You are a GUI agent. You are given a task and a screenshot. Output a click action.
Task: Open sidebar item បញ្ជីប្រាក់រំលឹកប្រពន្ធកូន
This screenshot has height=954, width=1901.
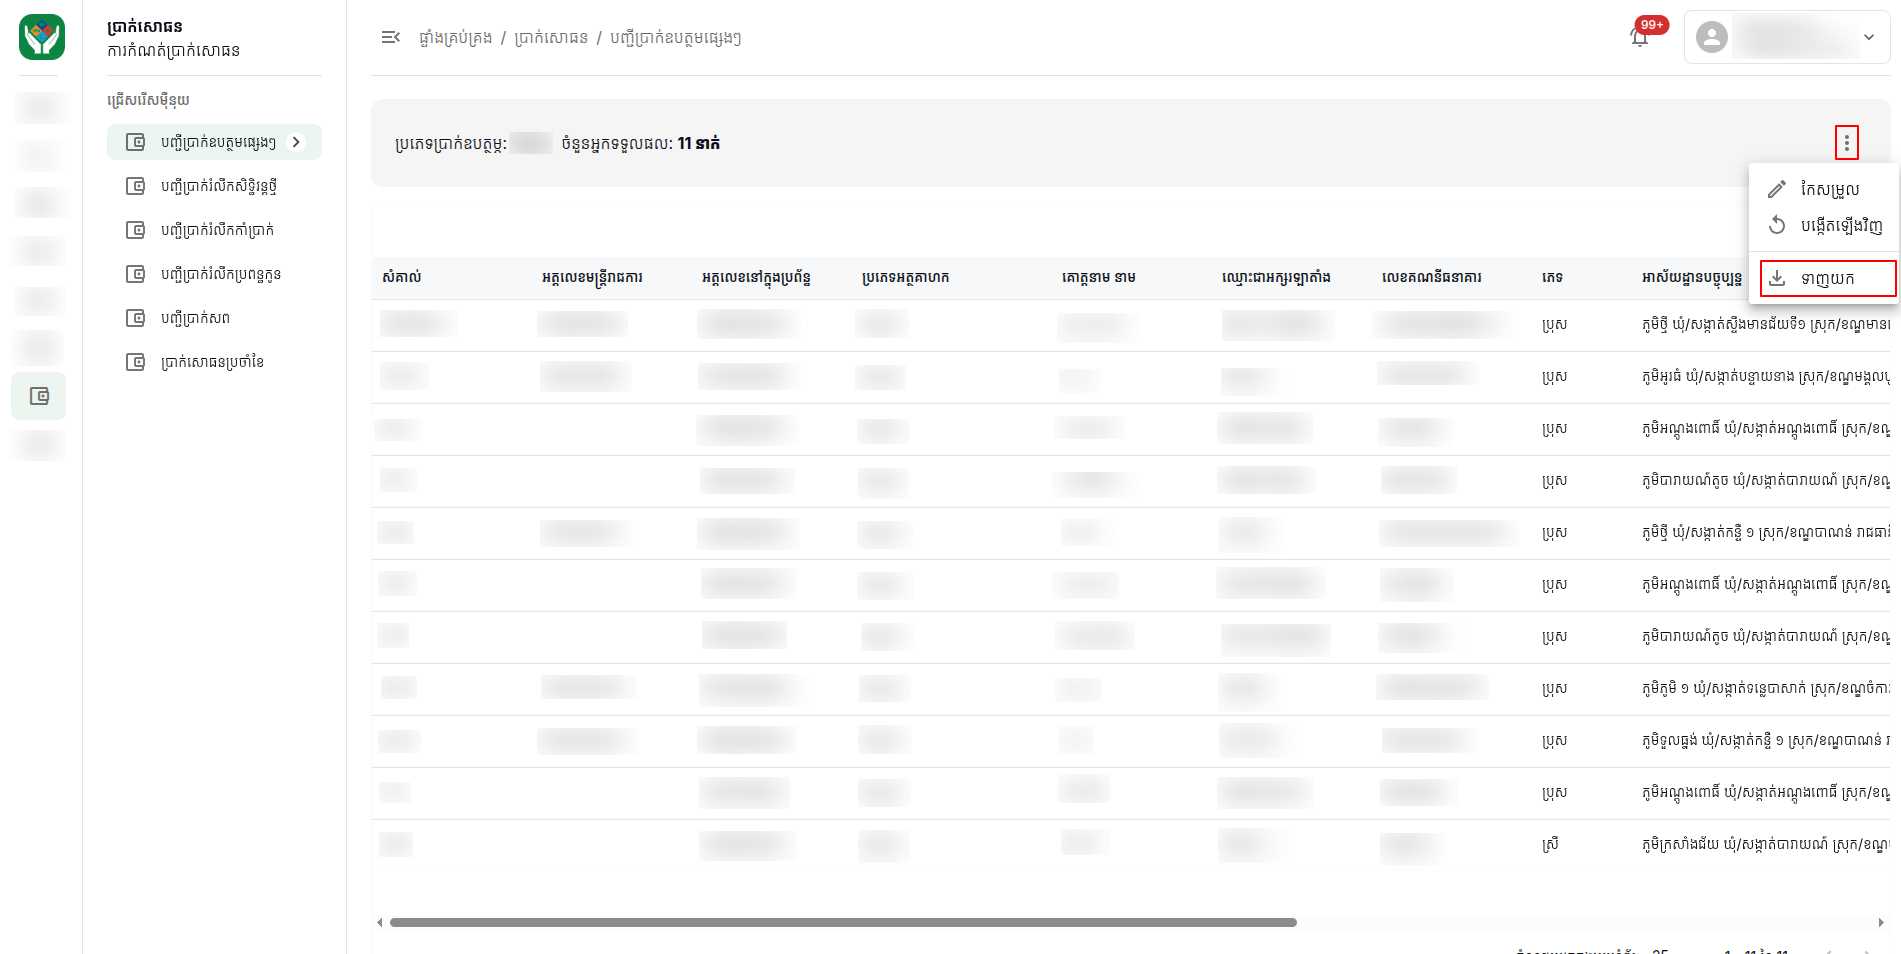(x=214, y=274)
